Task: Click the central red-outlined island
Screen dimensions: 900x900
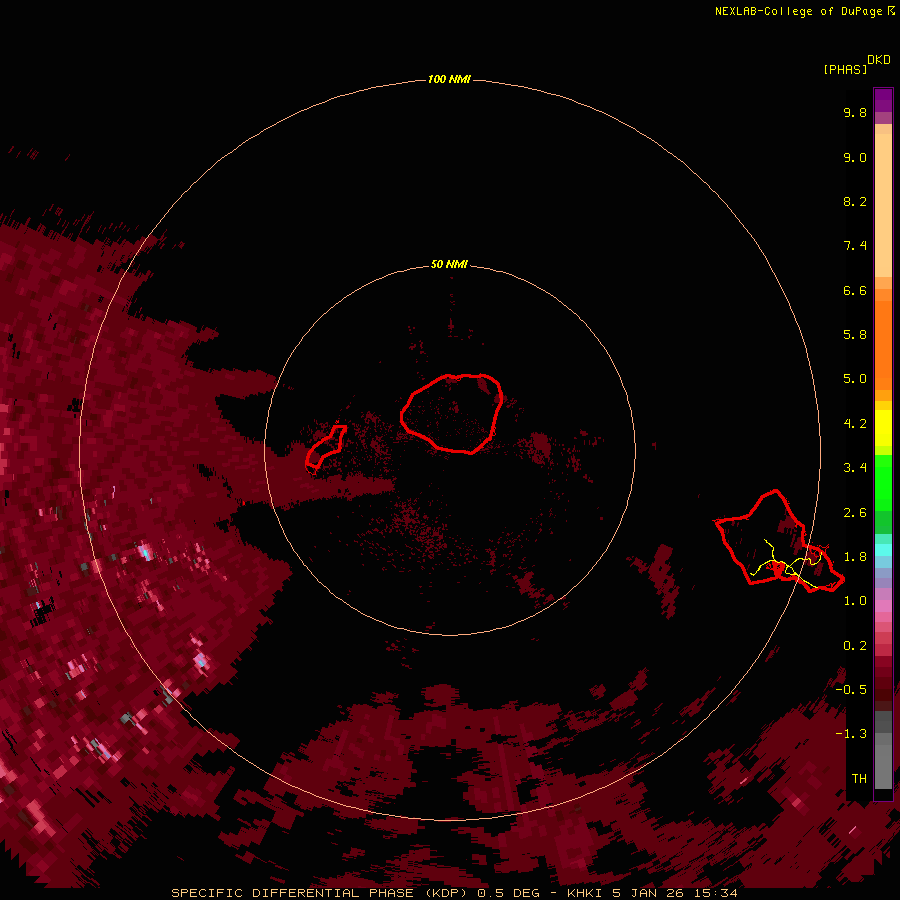Action: [x=452, y=413]
